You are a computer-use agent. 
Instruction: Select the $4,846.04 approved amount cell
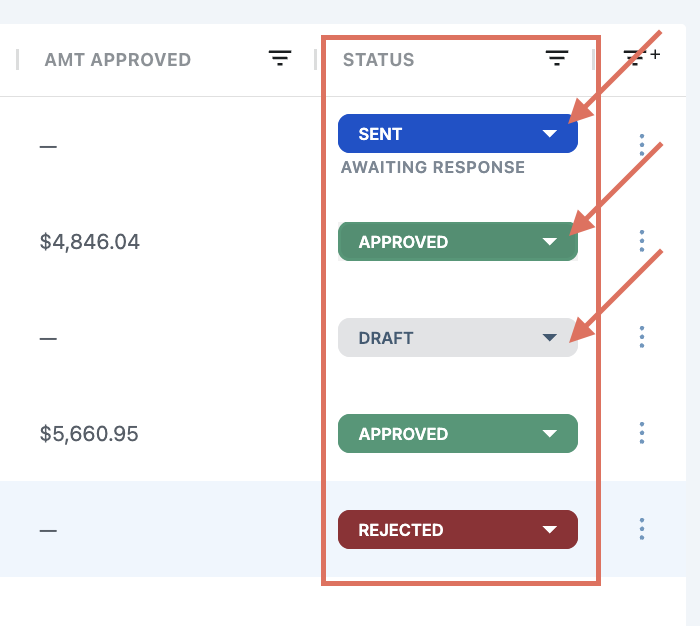90,242
